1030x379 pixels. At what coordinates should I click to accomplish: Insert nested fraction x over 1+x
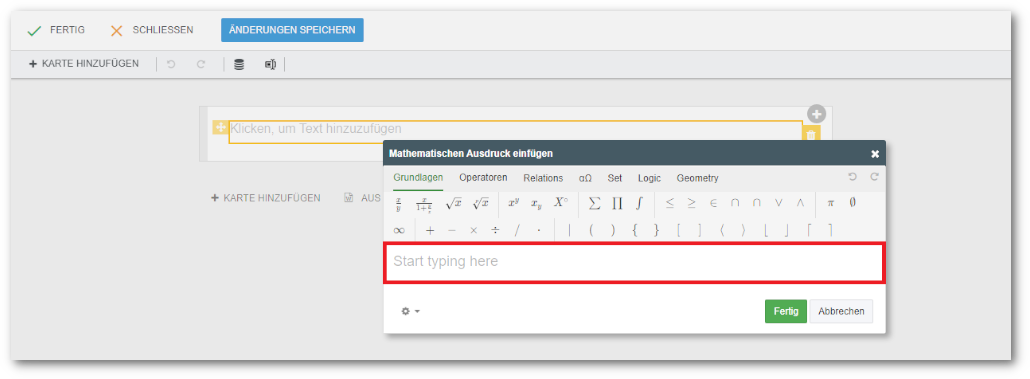[x=424, y=204]
